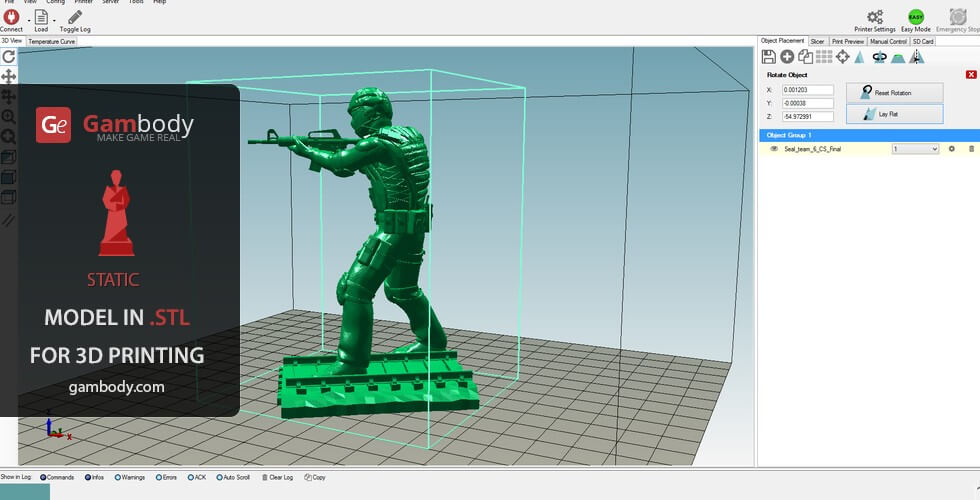The image size is (980, 500).
Task: Open the copies count dropdown for object
Action: 915,149
